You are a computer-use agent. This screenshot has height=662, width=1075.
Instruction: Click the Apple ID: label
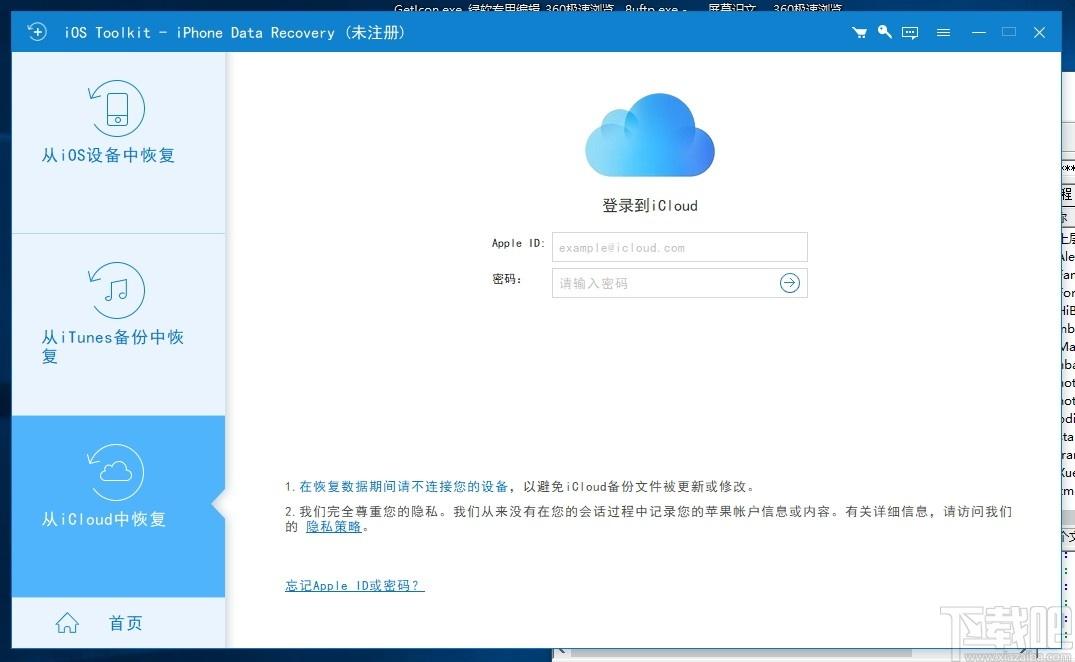pyautogui.click(x=518, y=243)
